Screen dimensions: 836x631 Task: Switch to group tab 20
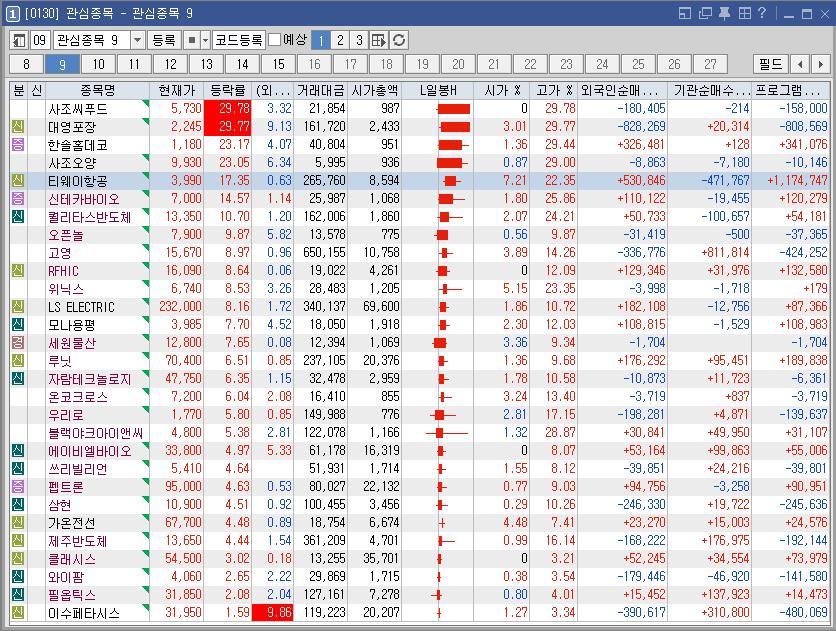pyautogui.click(x=459, y=64)
